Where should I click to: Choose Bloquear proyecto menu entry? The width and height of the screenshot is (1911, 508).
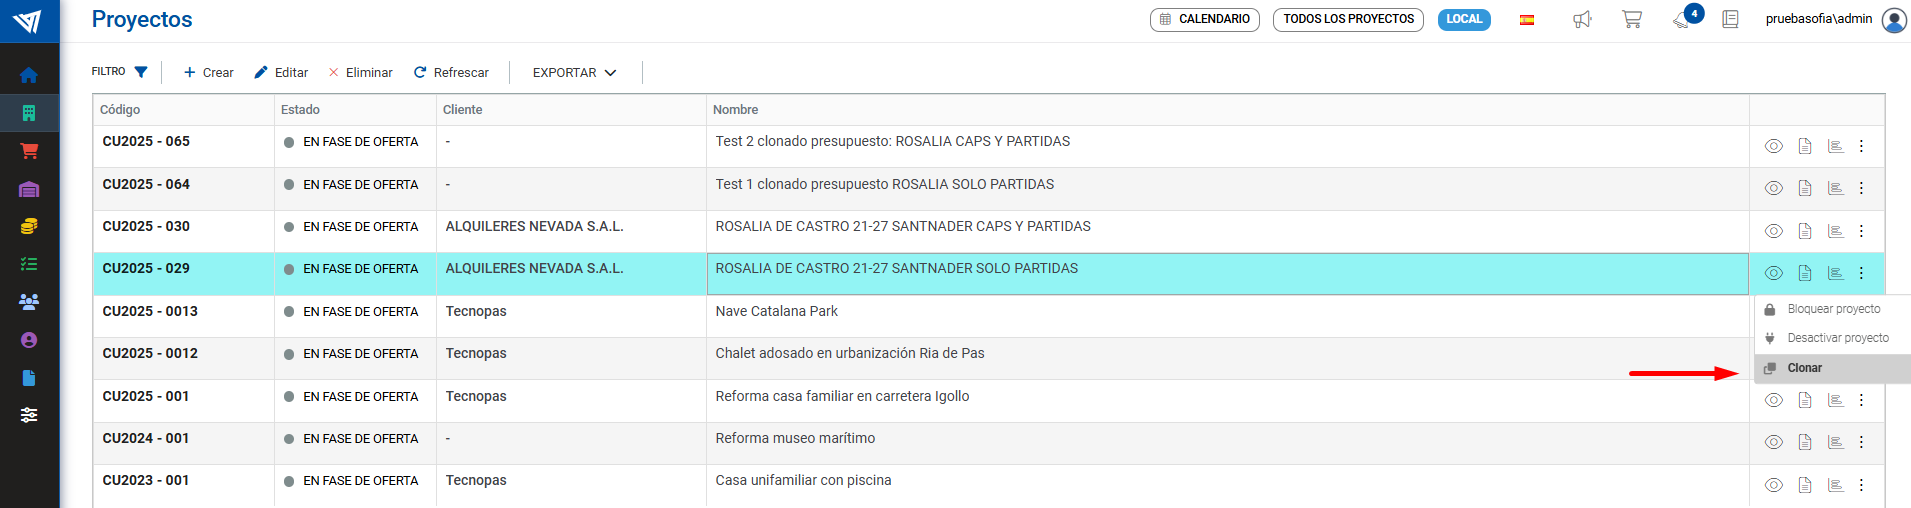(x=1833, y=309)
